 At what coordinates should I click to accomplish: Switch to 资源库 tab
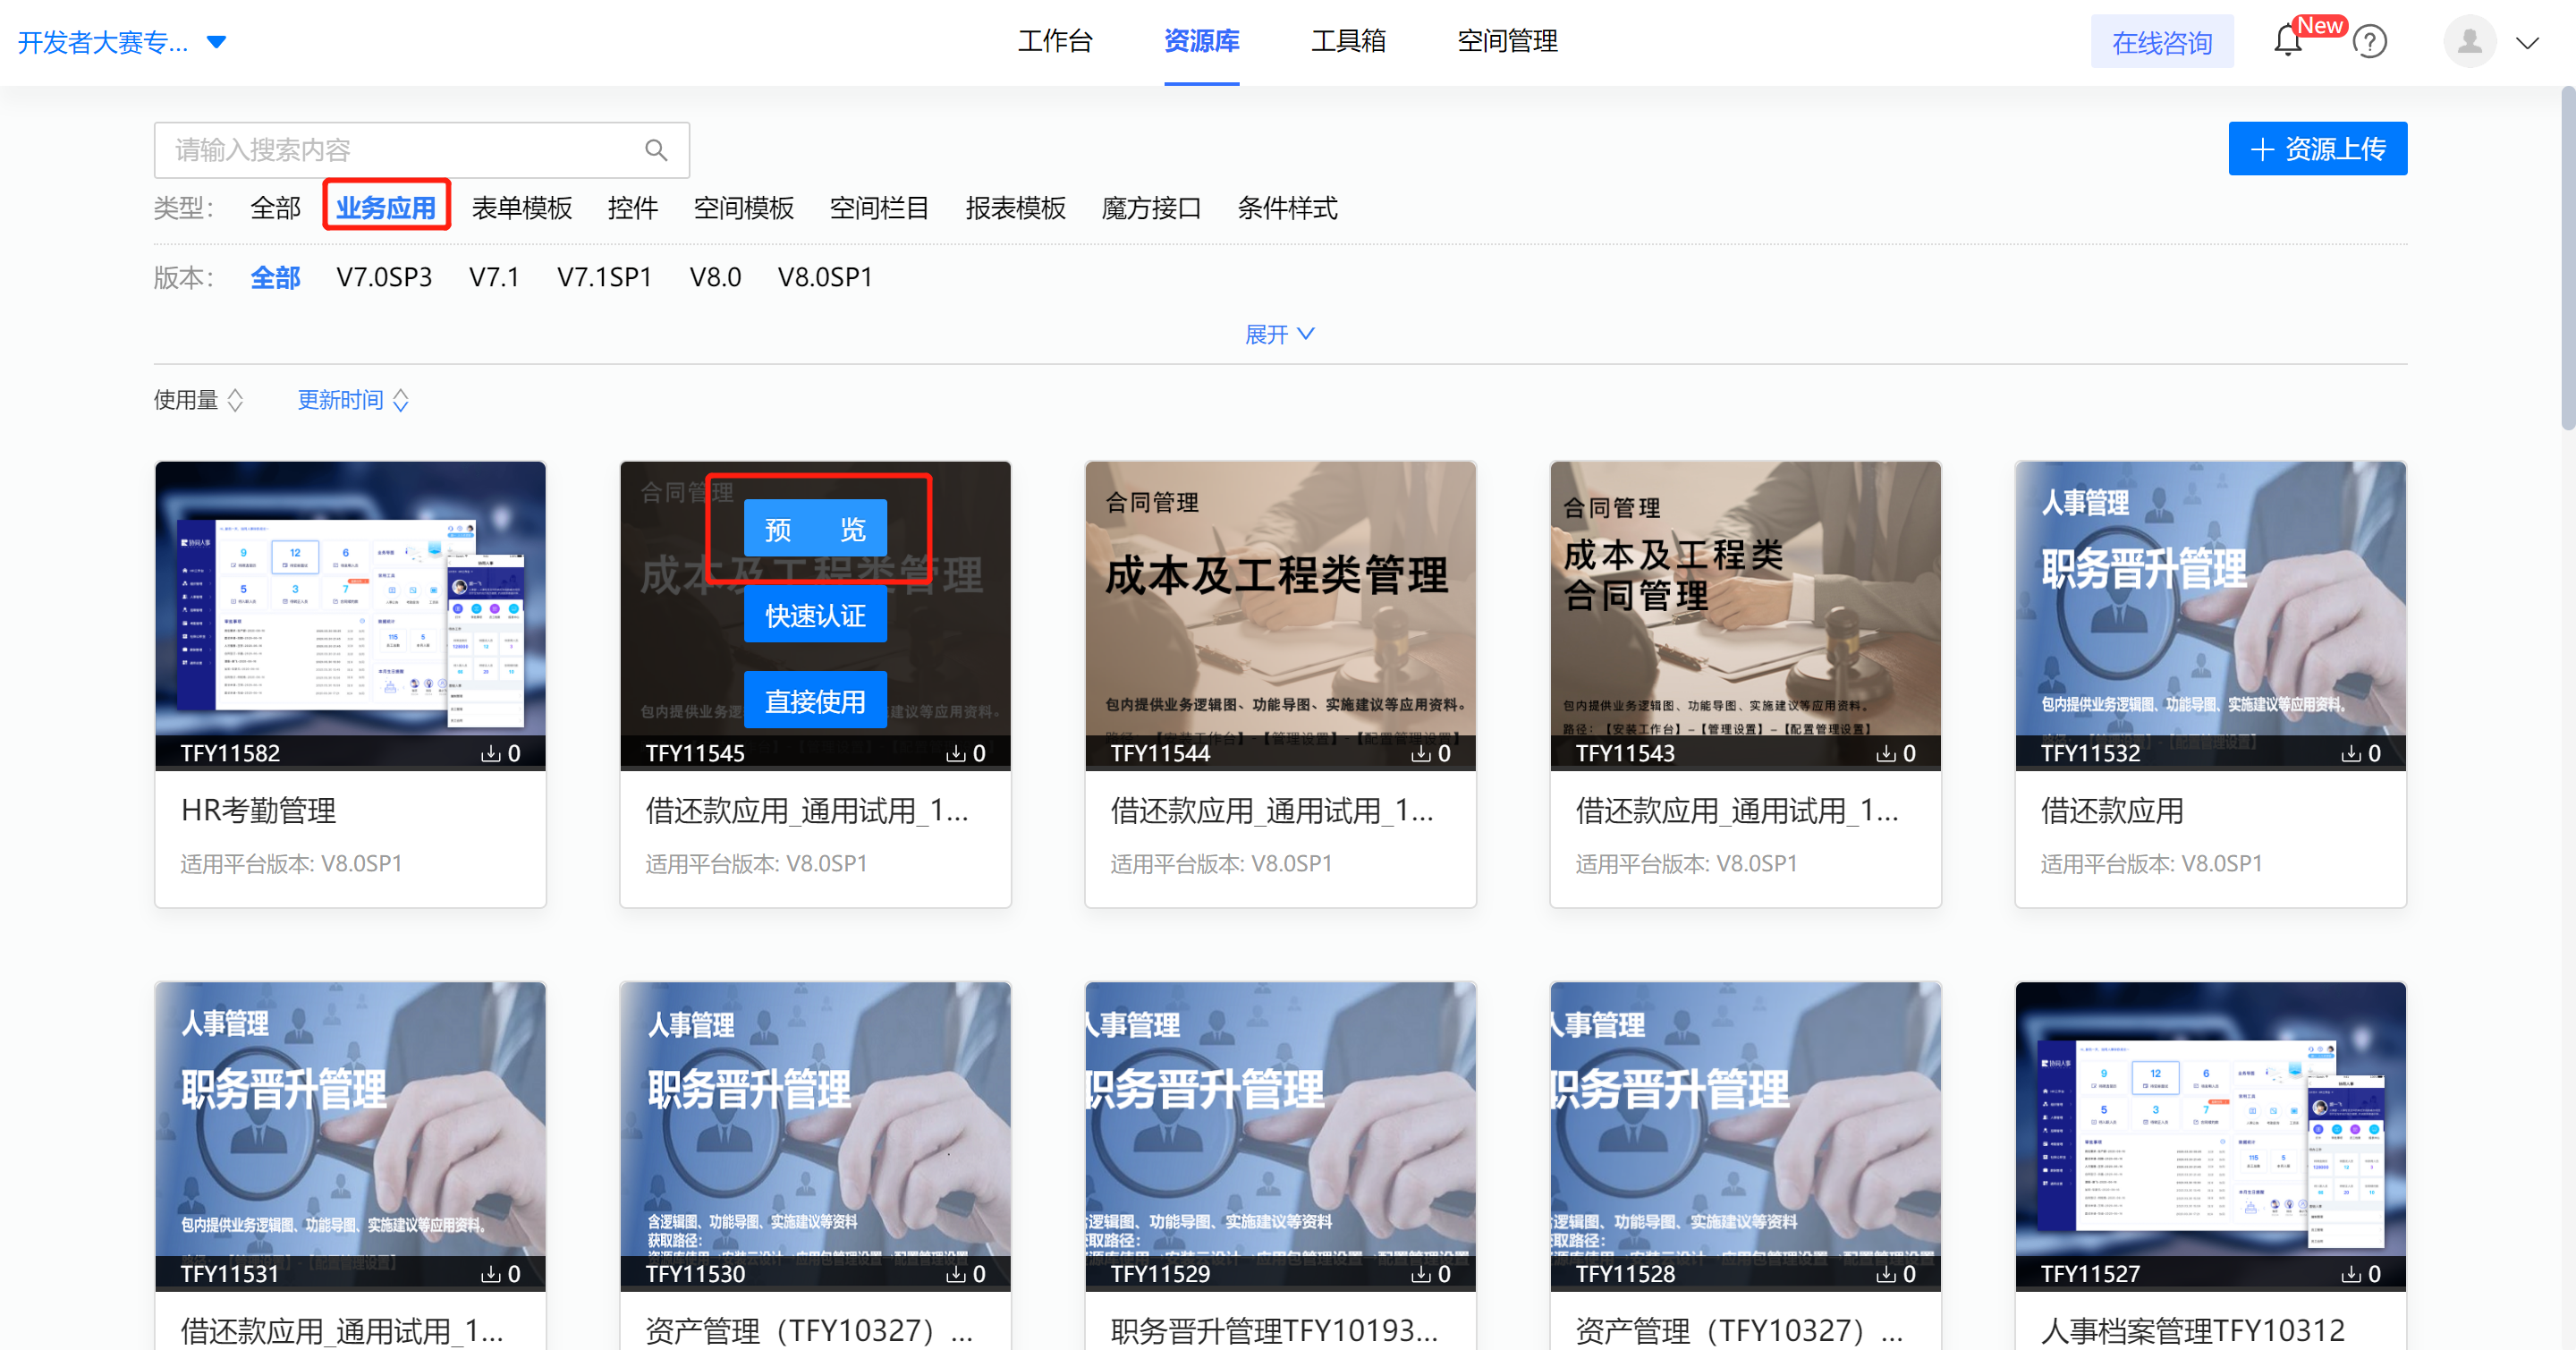coord(1202,41)
